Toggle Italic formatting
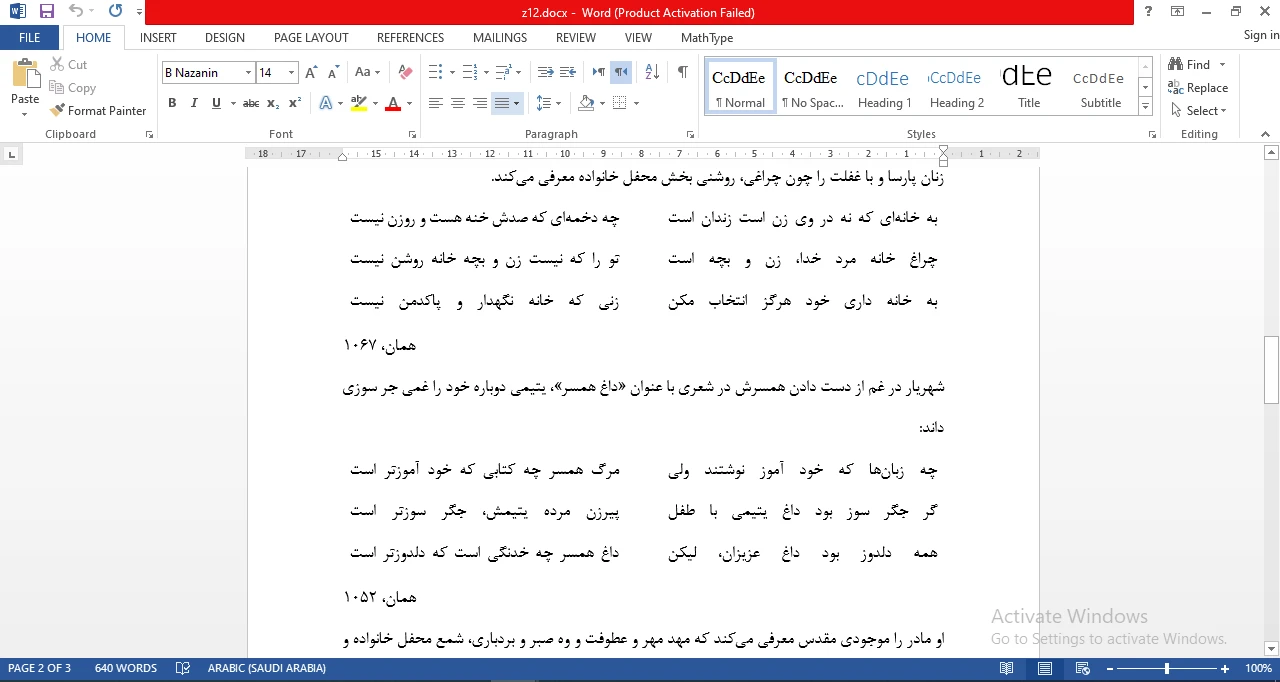Viewport: 1280px width, 682px height. [193, 103]
